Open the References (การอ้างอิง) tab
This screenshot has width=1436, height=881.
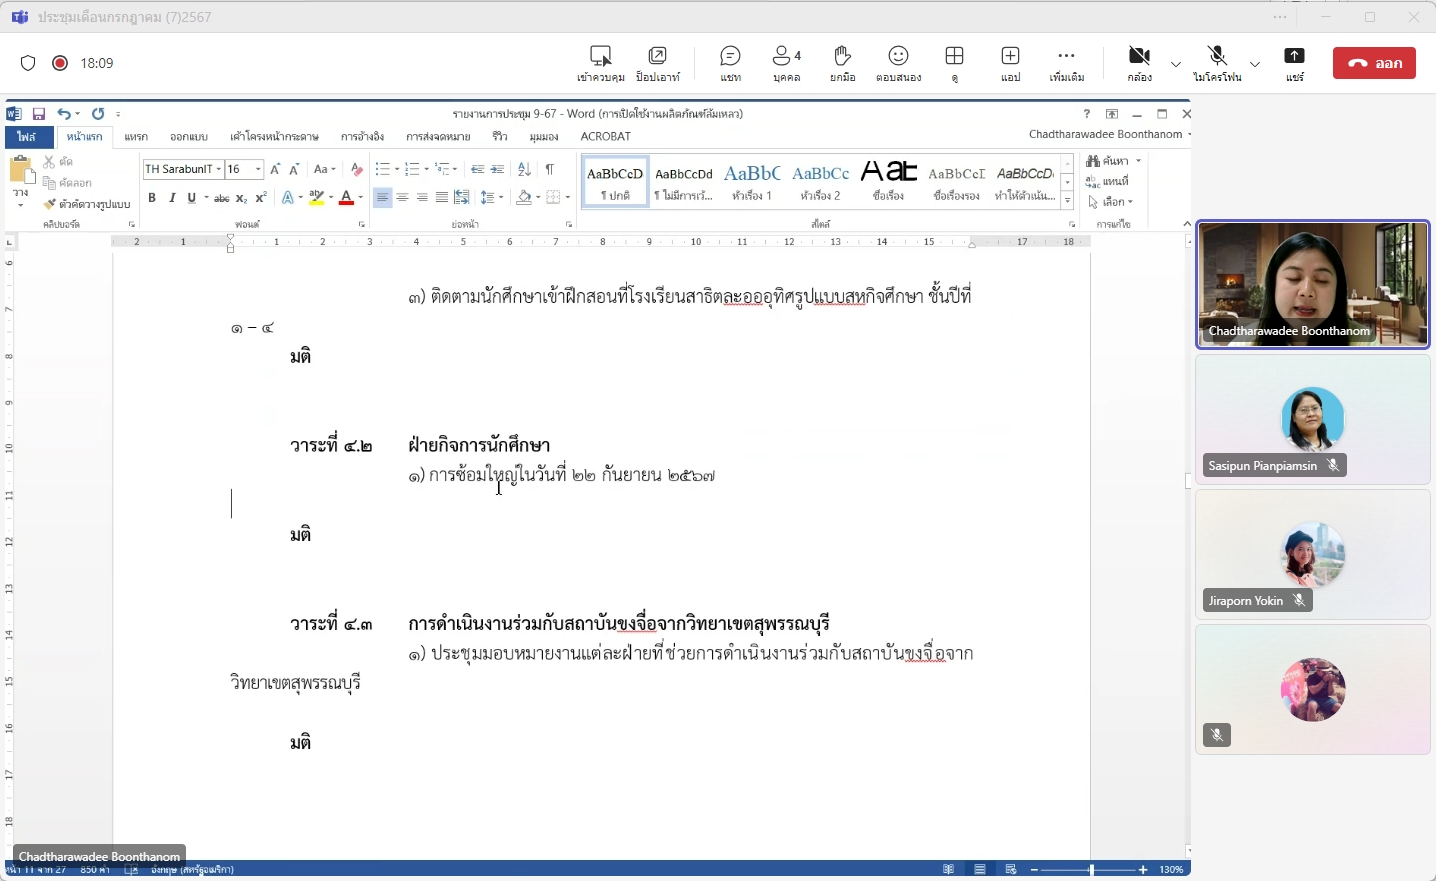pyautogui.click(x=363, y=136)
